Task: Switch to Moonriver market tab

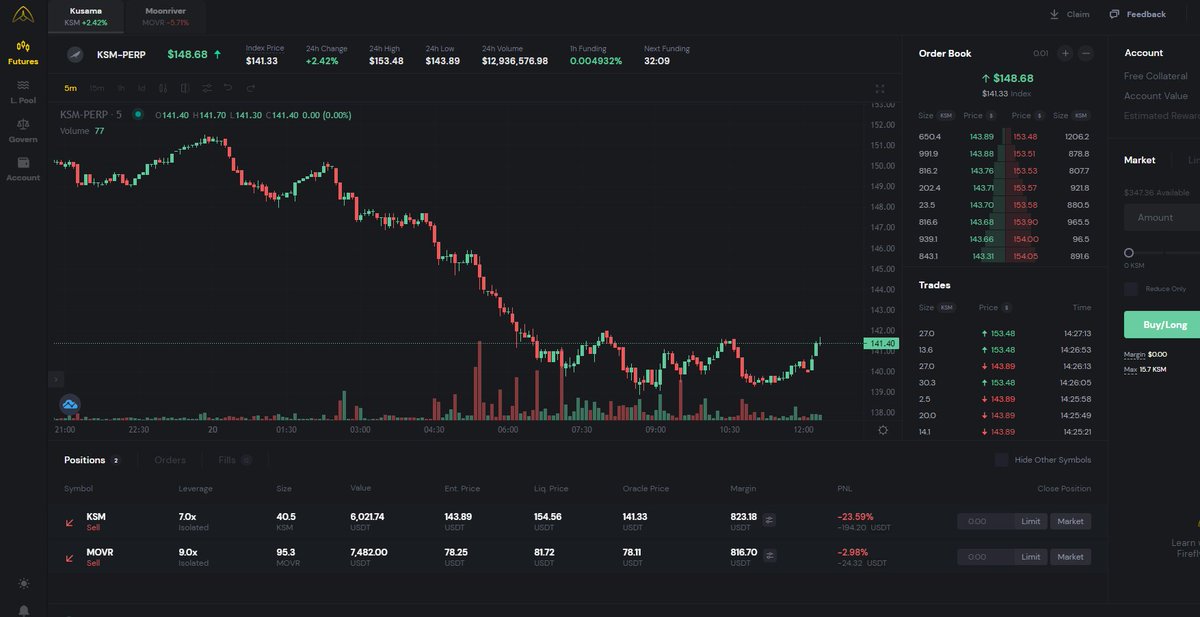Action: point(165,15)
